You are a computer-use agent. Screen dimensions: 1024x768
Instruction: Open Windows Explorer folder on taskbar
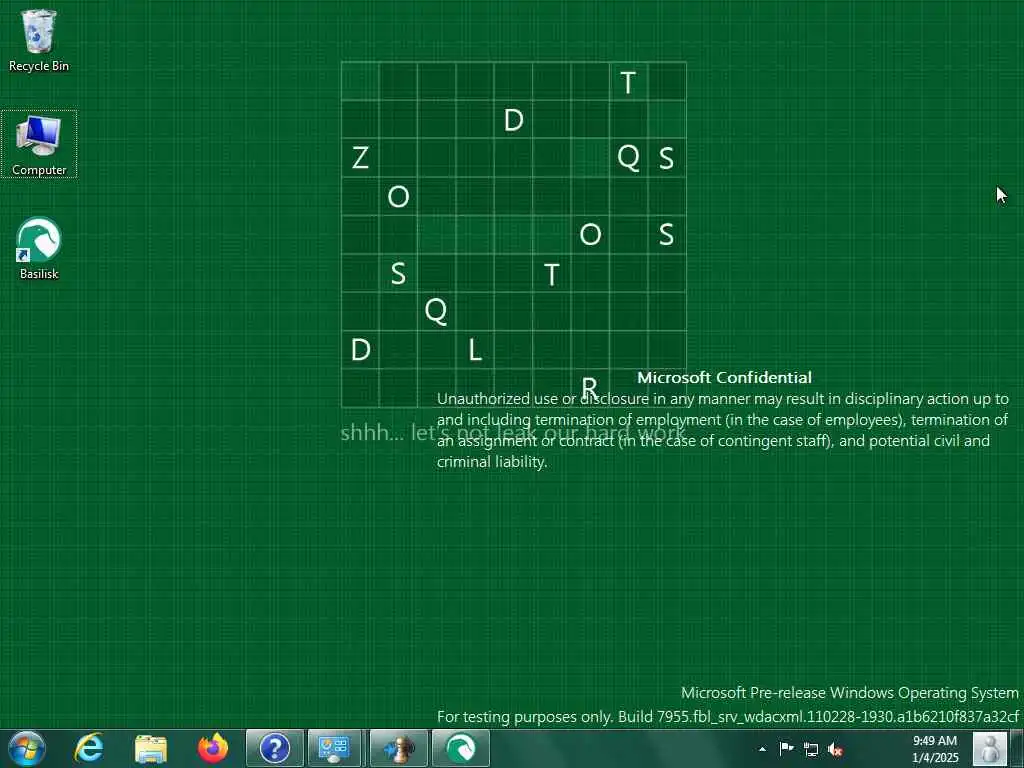(x=151, y=748)
